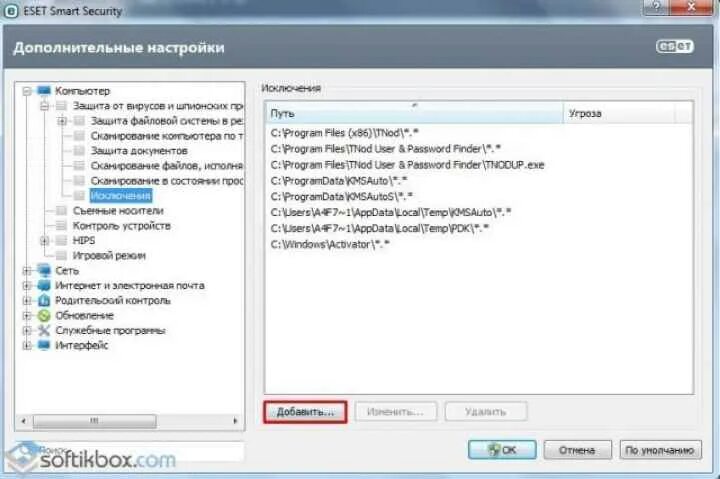The height and width of the screenshot is (479, 720).
Task: Click the Отмена button
Action: (x=577, y=450)
